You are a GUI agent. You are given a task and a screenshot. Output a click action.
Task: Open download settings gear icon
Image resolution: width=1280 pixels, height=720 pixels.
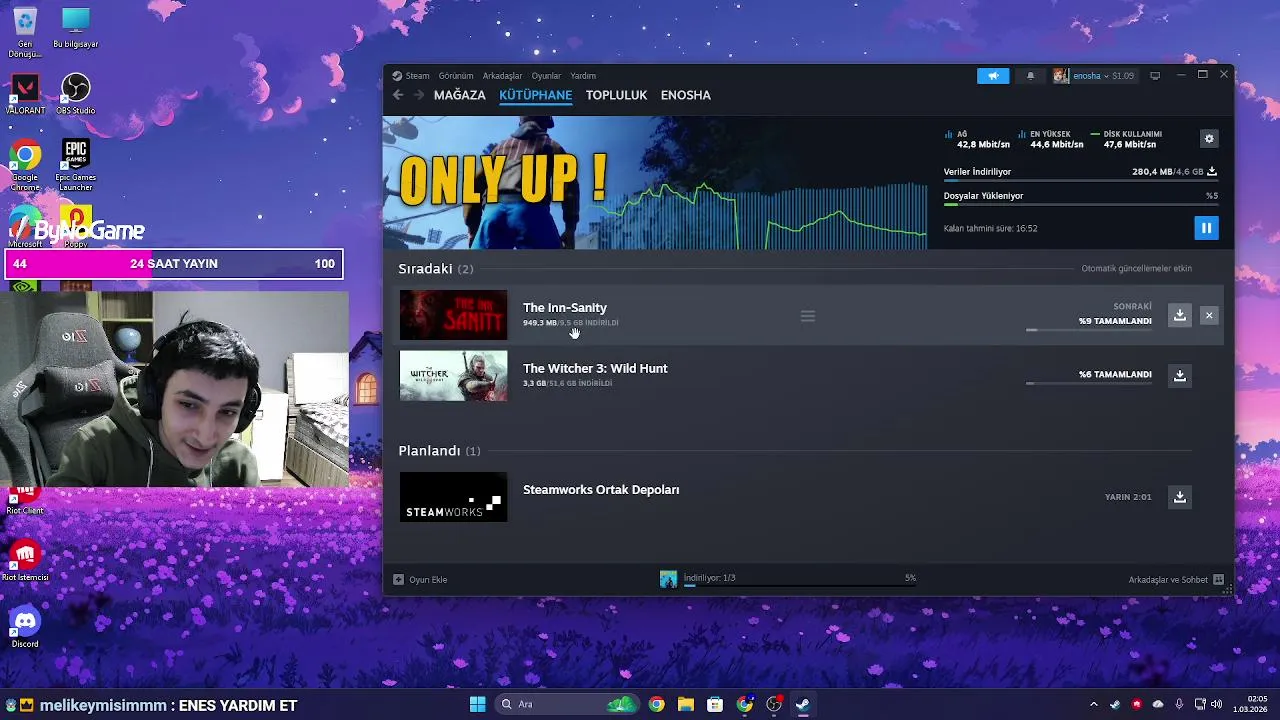(x=1209, y=139)
